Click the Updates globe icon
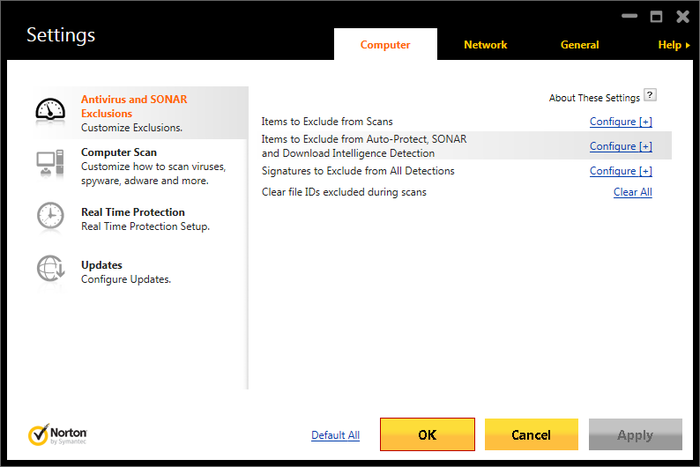 pos(50,267)
